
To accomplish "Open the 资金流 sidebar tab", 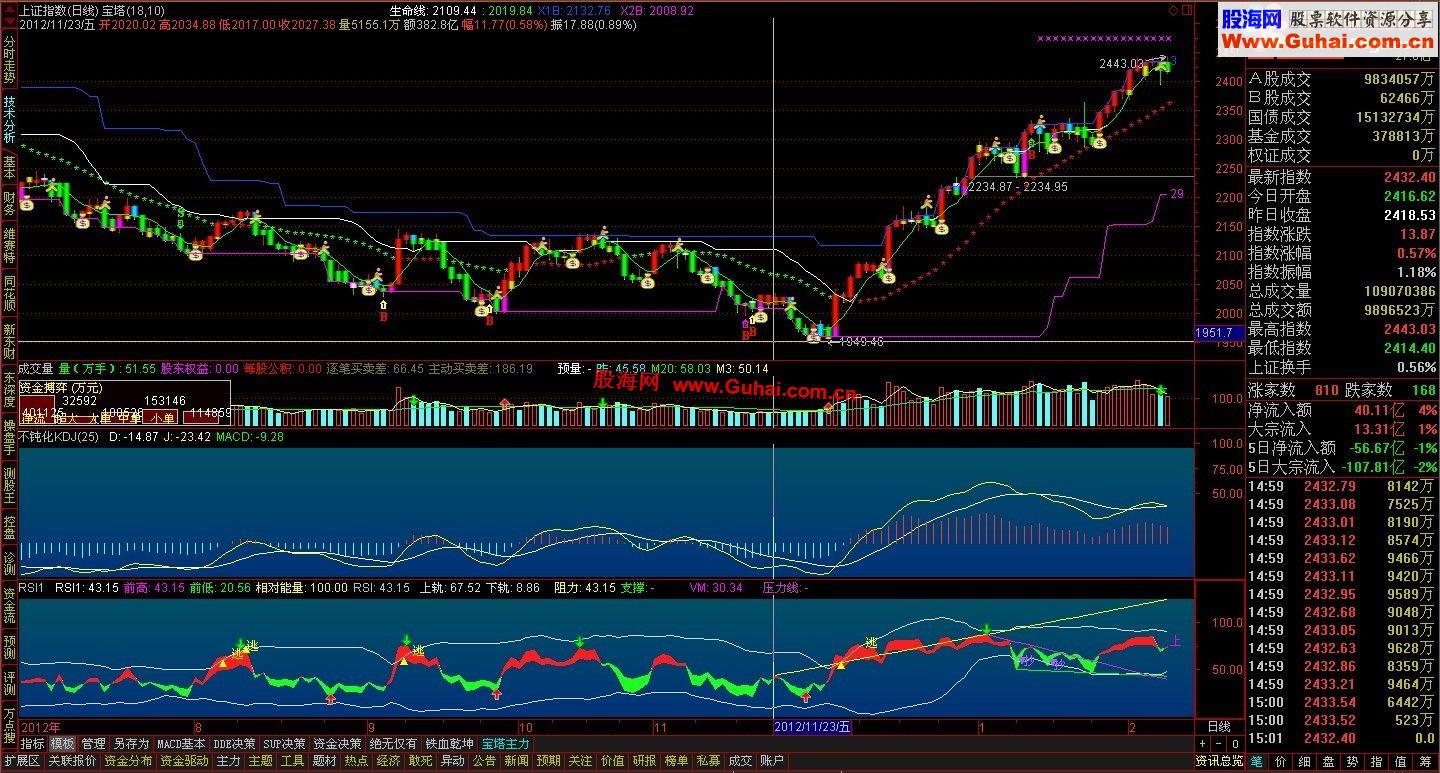I will 9,606.
